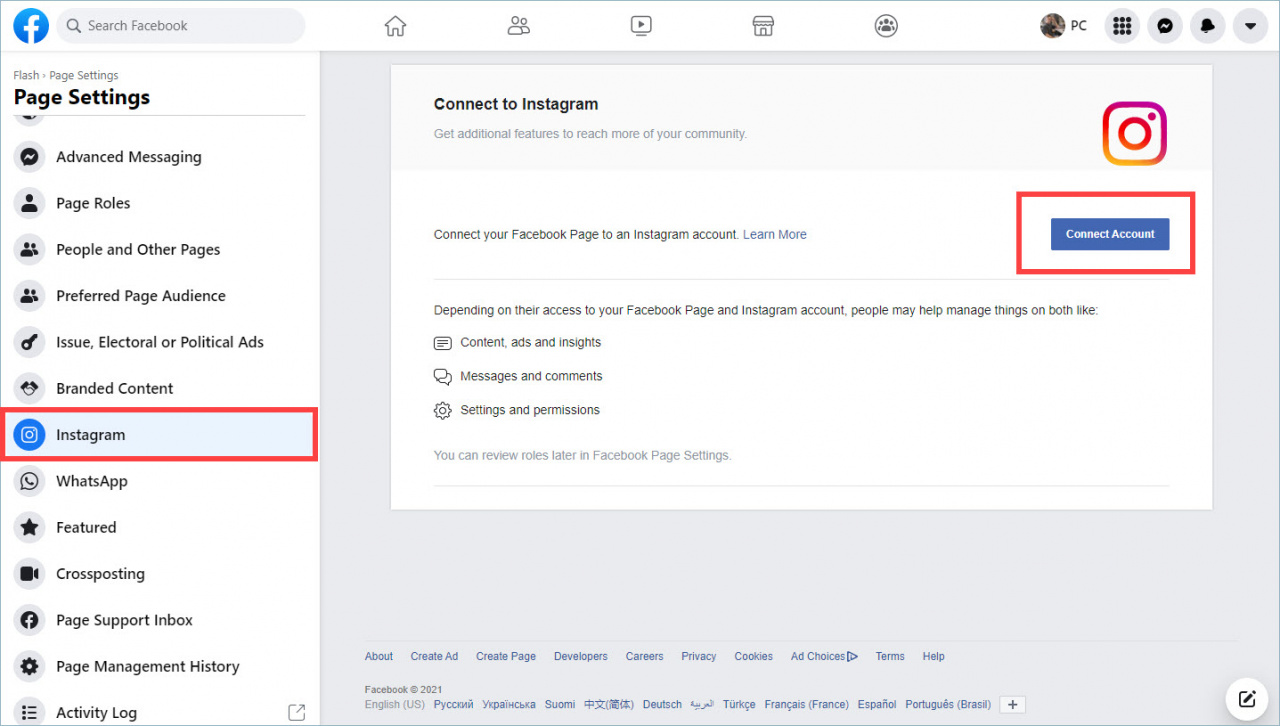1280x726 pixels.
Task: Open the Groups icon in top navigation
Action: point(886,26)
